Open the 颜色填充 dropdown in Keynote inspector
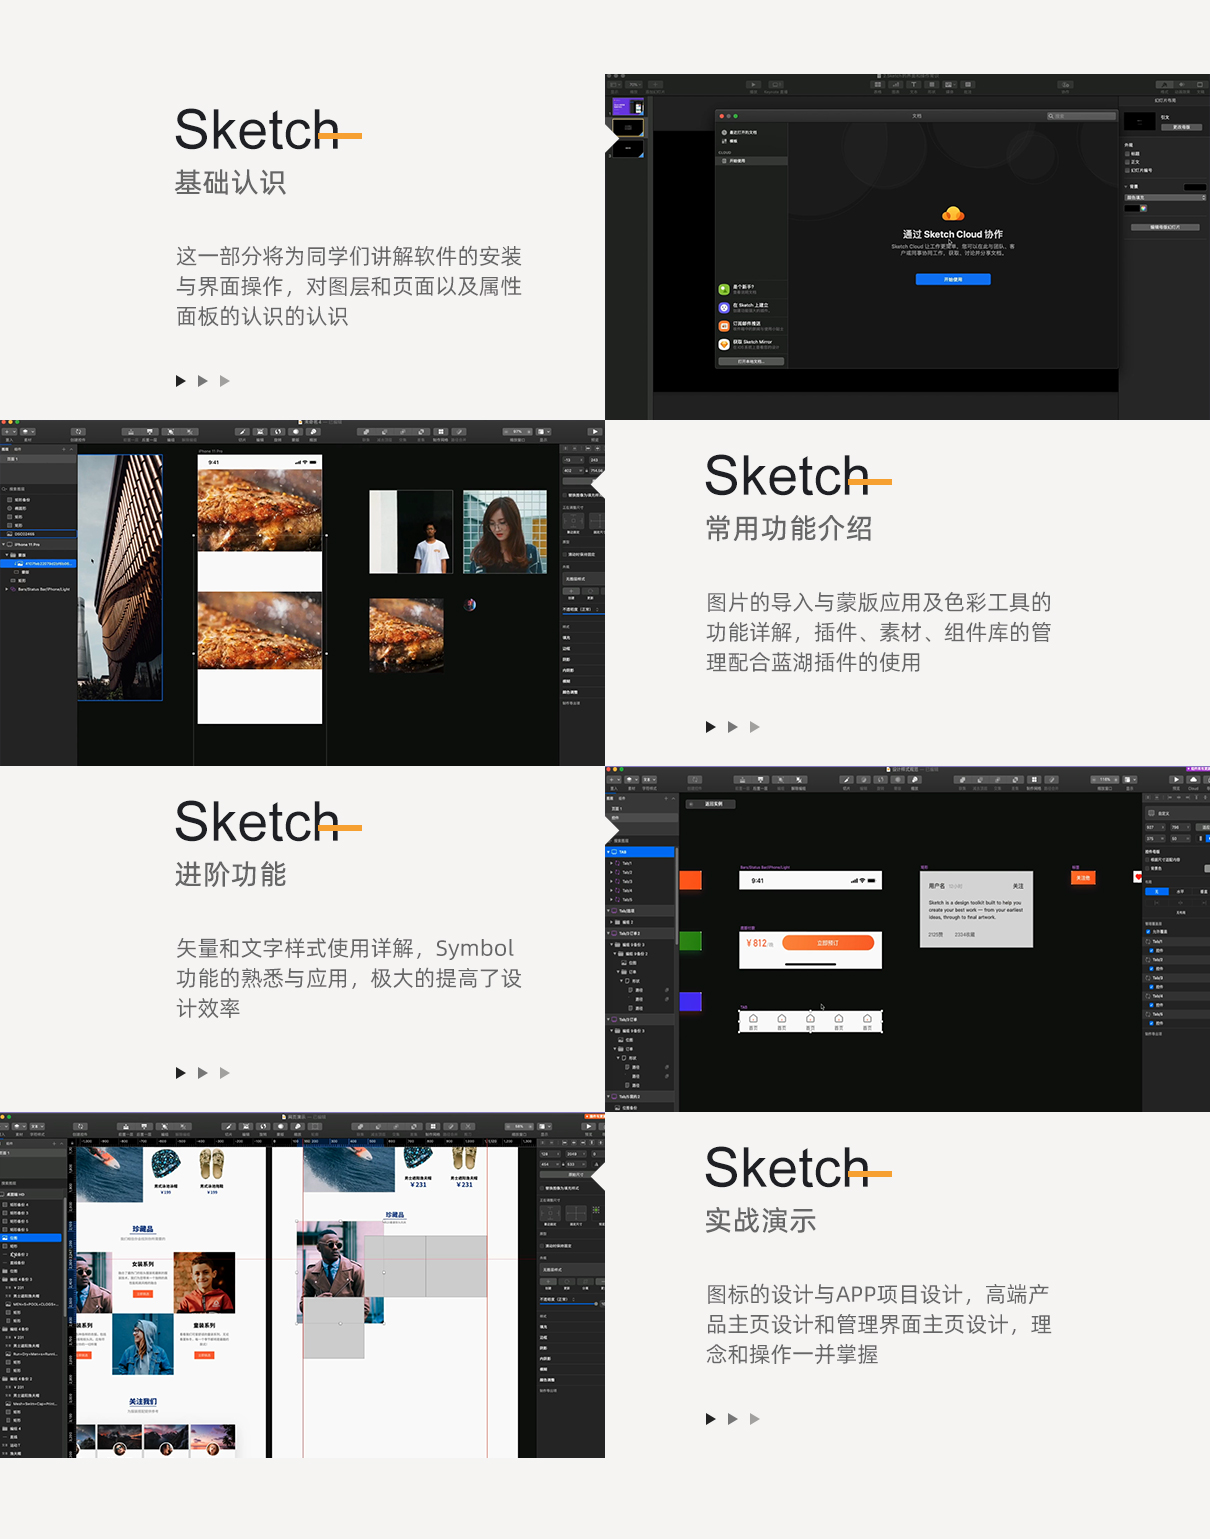Image resolution: width=1210 pixels, height=1539 pixels. (x=1165, y=197)
